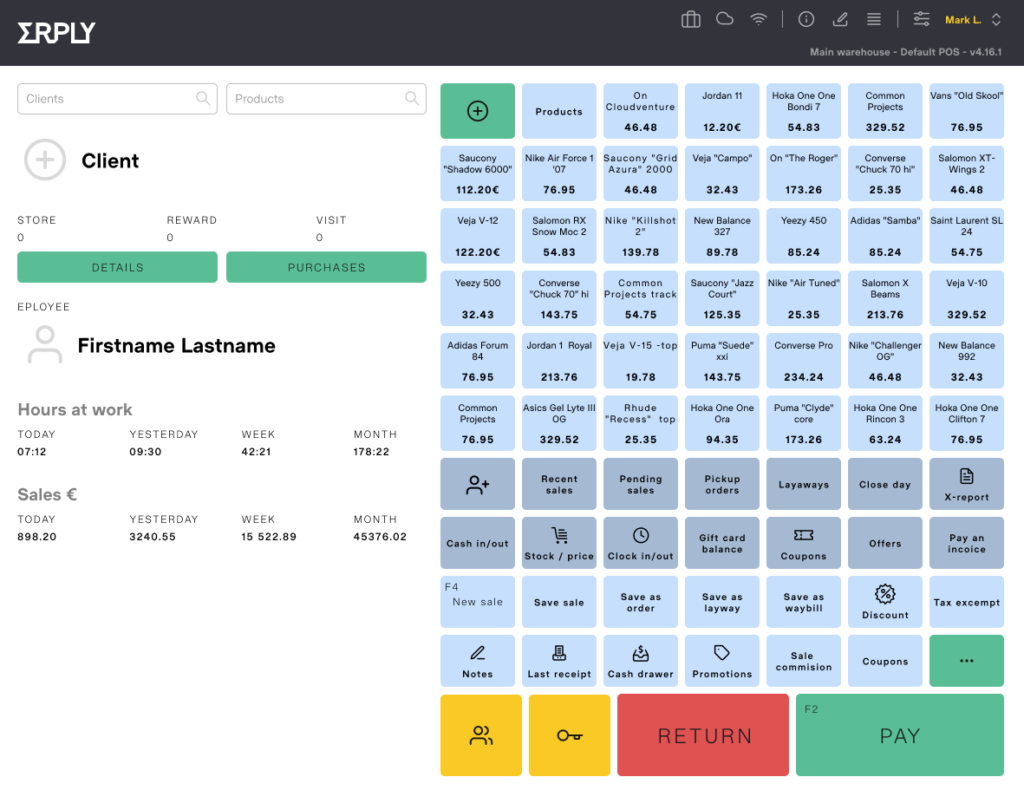Image resolution: width=1024 pixels, height=790 pixels.
Task: Add On Cloudventure to the sale
Action: point(640,111)
